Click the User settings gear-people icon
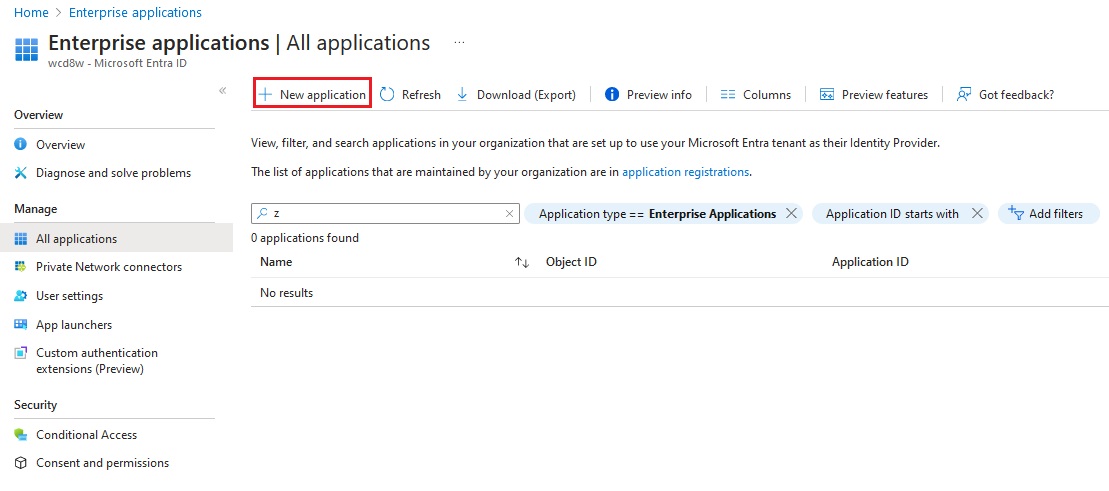The width and height of the screenshot is (1109, 491). pyautogui.click(x=21, y=296)
